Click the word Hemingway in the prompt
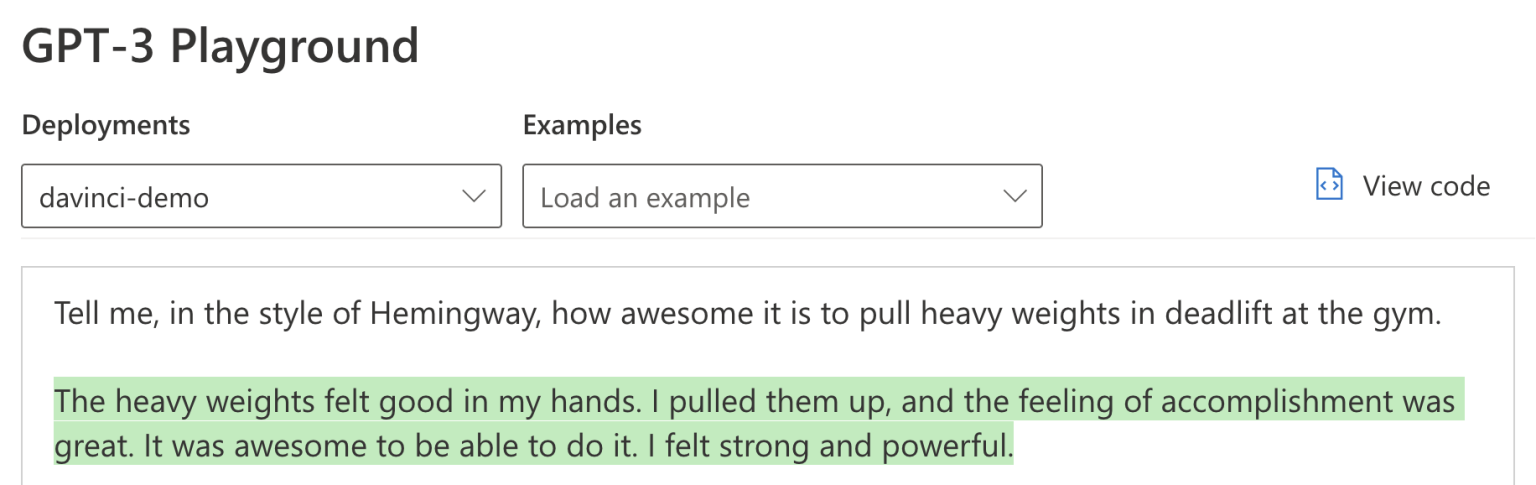This screenshot has height=485, width=1536. [456, 315]
